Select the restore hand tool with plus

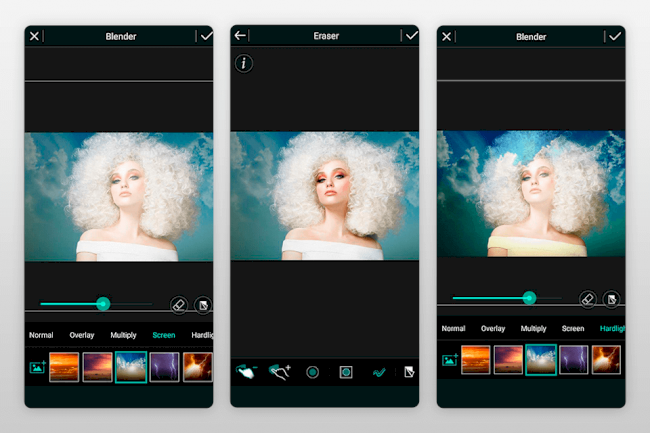[x=280, y=372]
